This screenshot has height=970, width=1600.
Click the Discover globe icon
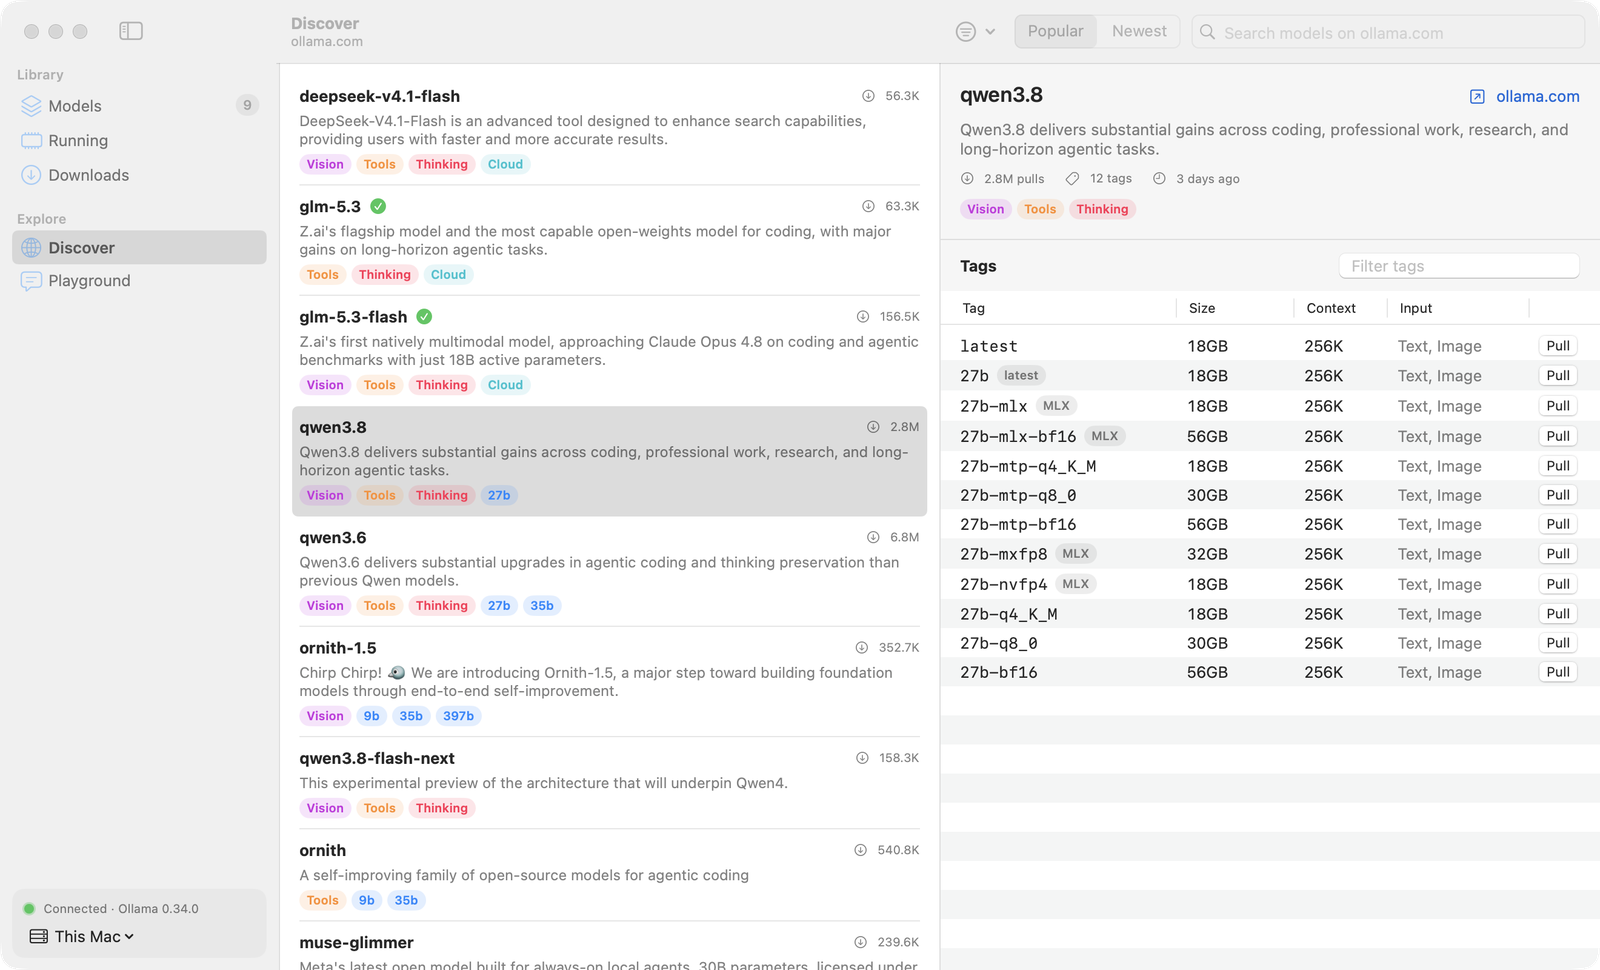point(31,248)
